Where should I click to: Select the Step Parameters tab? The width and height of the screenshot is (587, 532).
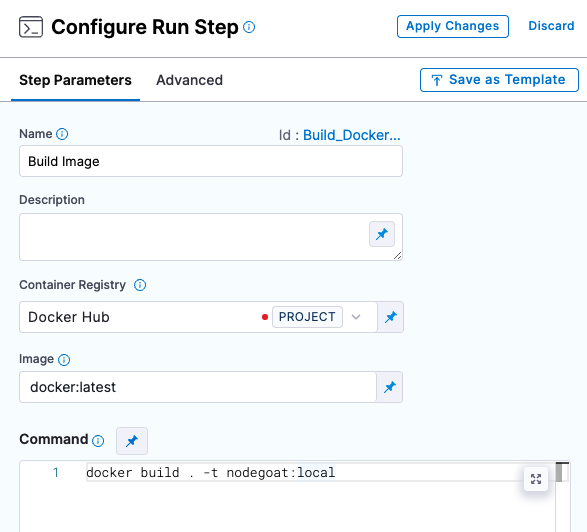[75, 80]
